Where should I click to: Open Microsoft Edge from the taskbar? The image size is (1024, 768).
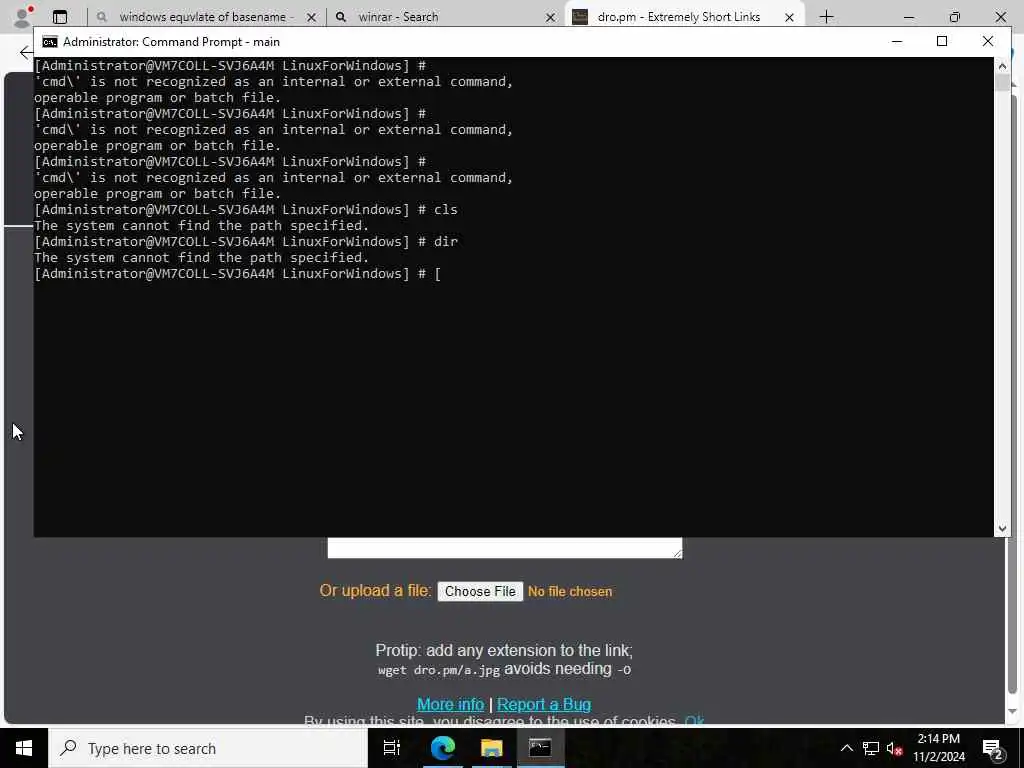[442, 748]
